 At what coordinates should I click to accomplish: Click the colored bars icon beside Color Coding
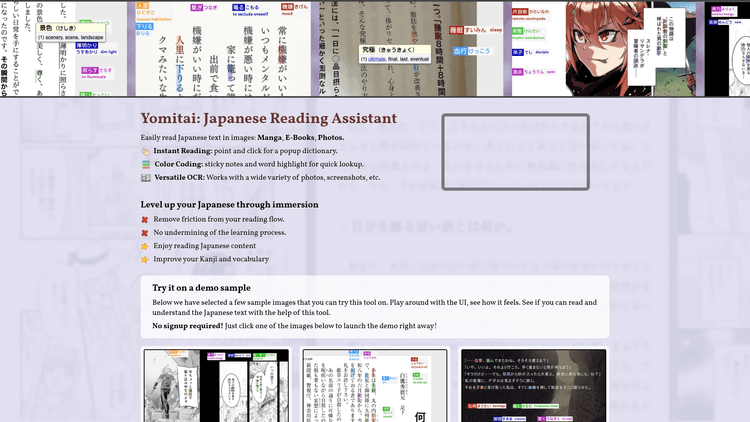coord(146,165)
